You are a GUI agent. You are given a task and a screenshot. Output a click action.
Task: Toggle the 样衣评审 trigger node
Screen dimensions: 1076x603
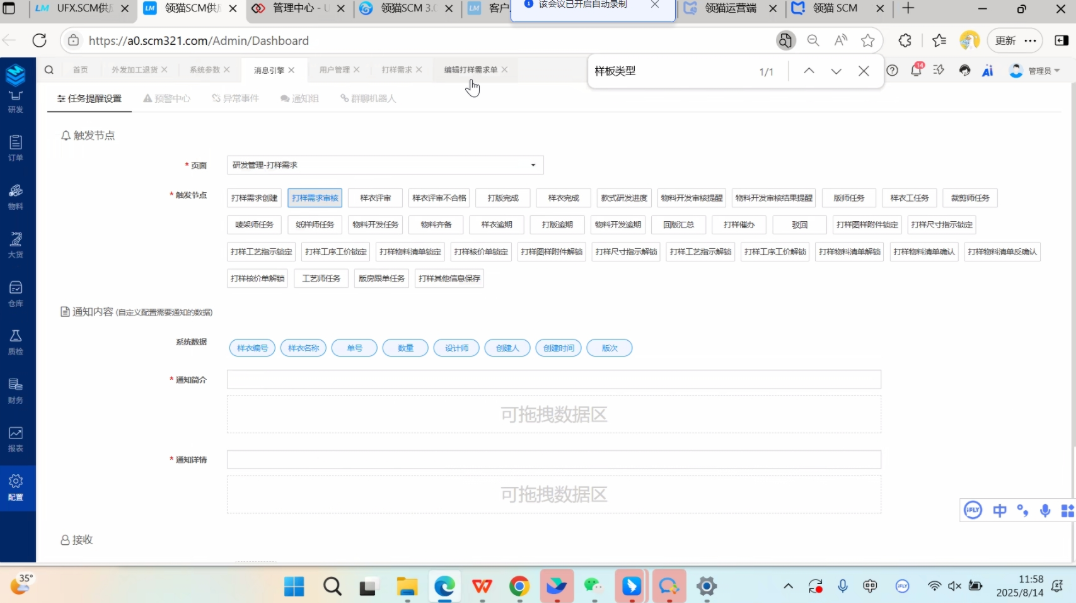[x=375, y=198]
